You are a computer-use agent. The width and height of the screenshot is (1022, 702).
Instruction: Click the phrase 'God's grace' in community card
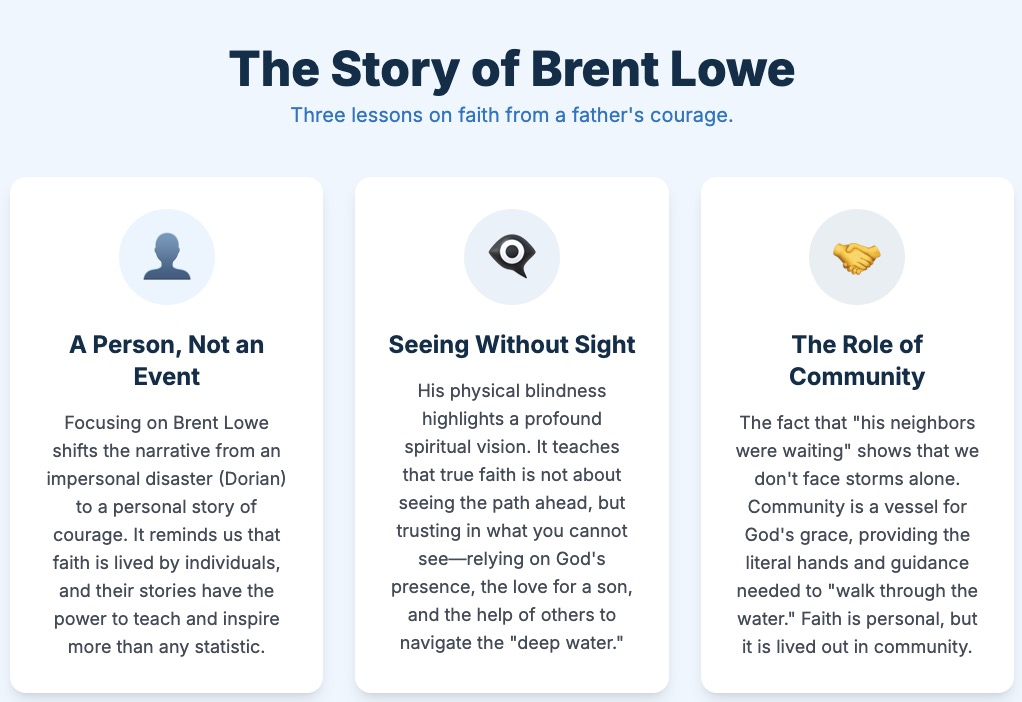(792, 534)
